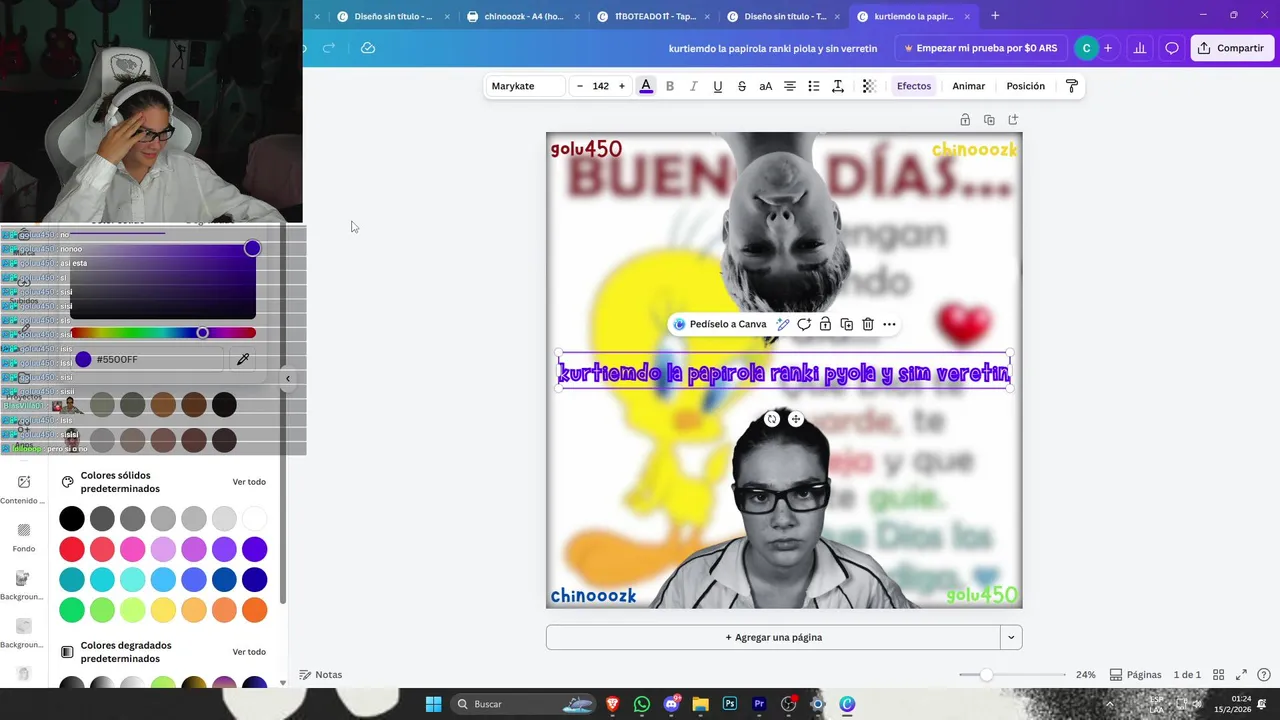Open the Fondo sidebar option
Viewport: 1280px width, 720px height.
[x=24, y=537]
